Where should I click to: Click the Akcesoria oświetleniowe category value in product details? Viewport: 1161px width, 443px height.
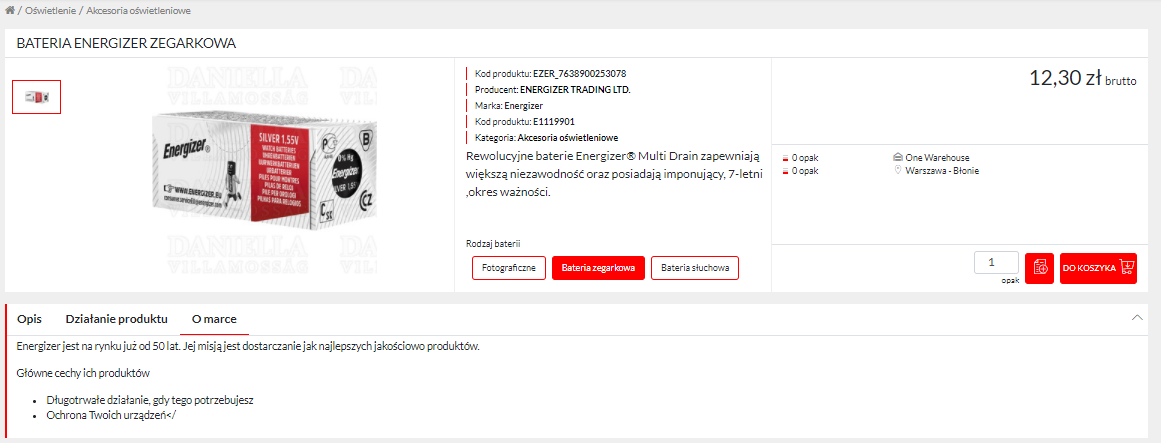pyautogui.click(x=568, y=138)
